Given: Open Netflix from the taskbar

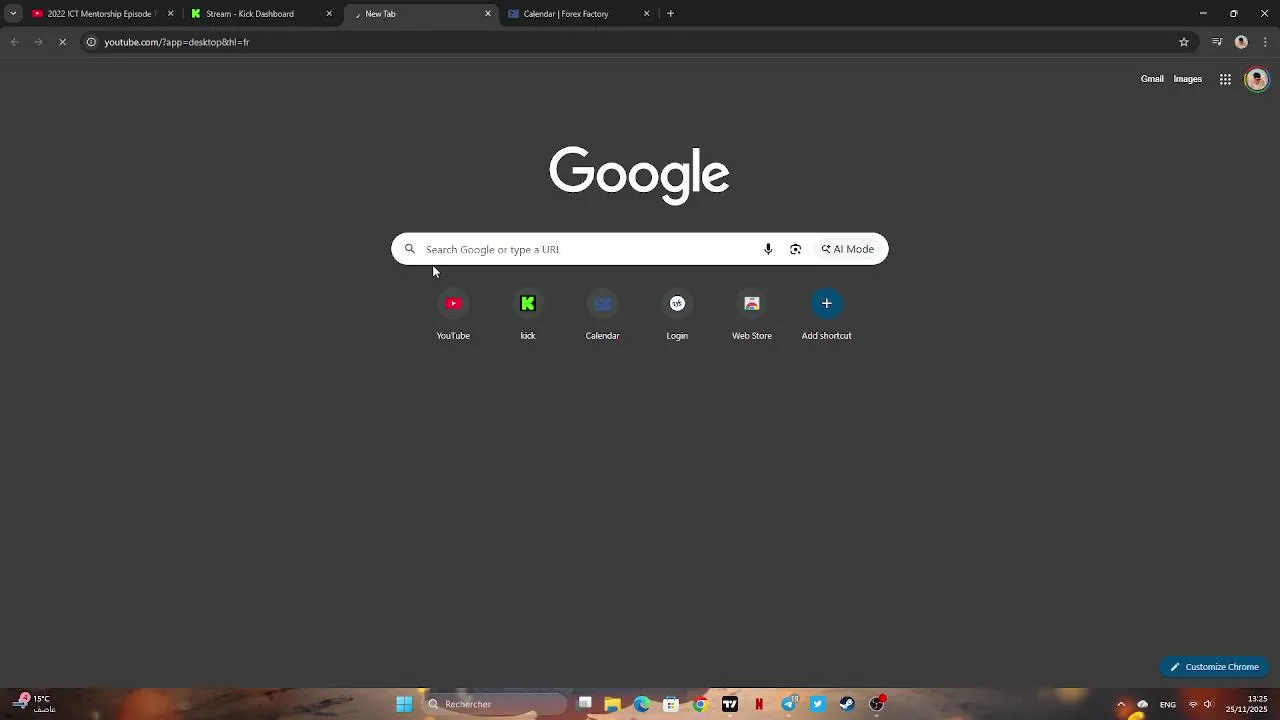Looking at the screenshot, I should [x=759, y=704].
